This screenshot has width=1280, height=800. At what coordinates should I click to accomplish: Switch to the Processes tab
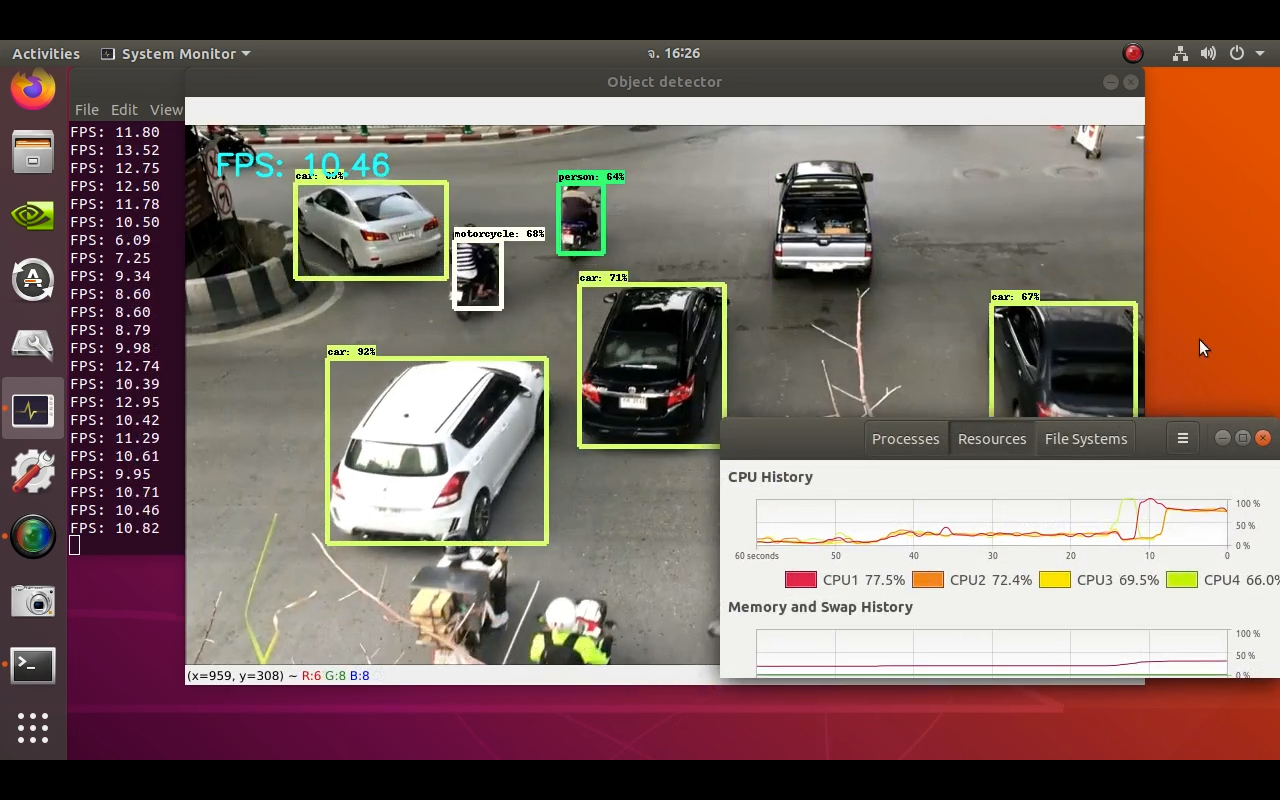click(x=905, y=438)
